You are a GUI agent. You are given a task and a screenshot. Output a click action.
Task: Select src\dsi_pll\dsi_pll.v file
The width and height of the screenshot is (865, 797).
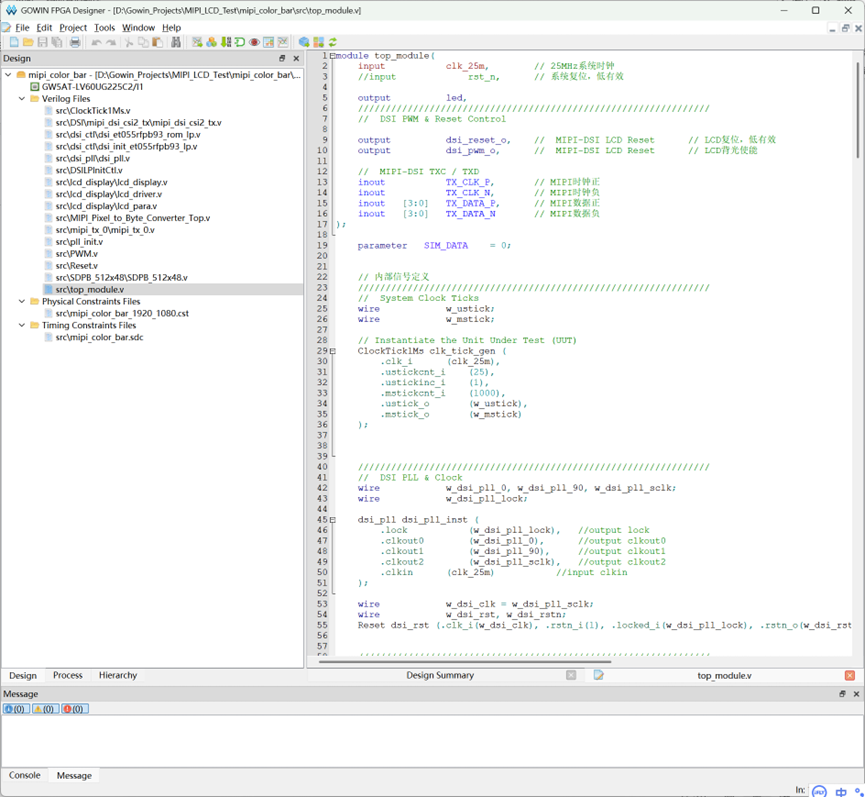pos(93,158)
